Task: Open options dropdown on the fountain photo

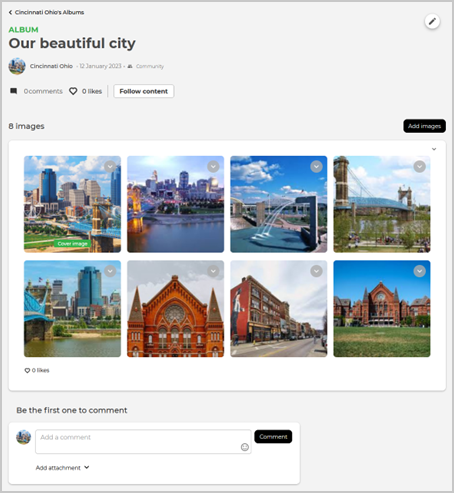Action: (x=316, y=166)
